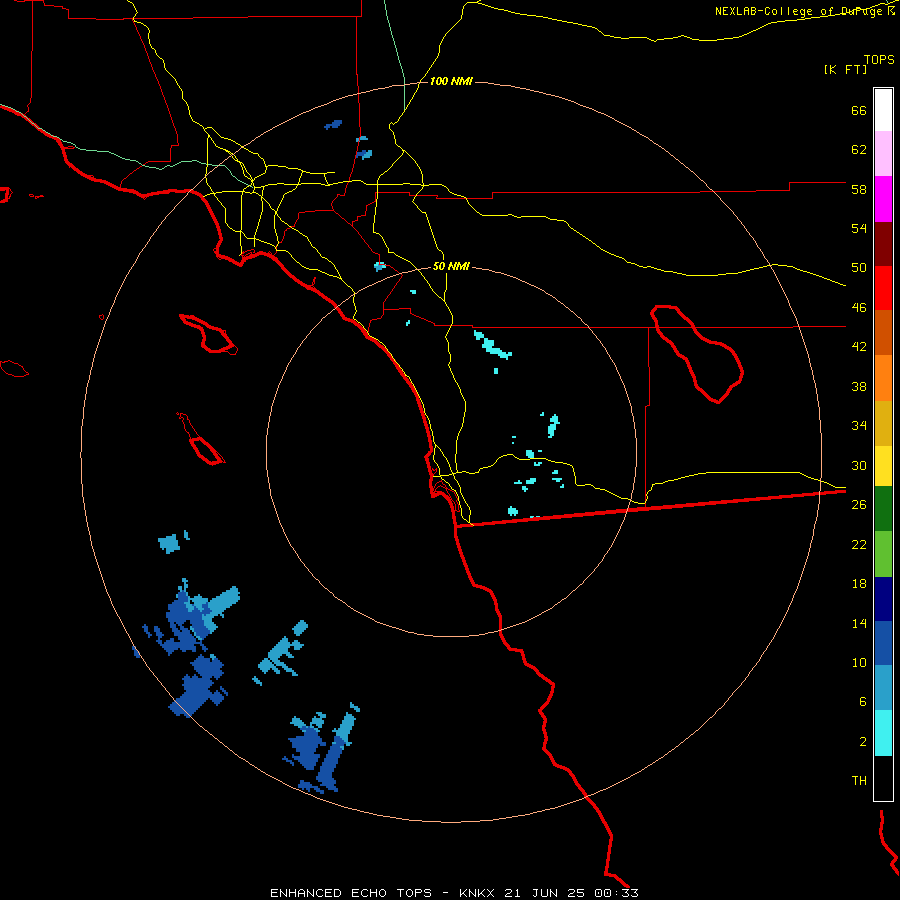Click the '34' legend value label
This screenshot has width=900, height=900.
(x=859, y=426)
